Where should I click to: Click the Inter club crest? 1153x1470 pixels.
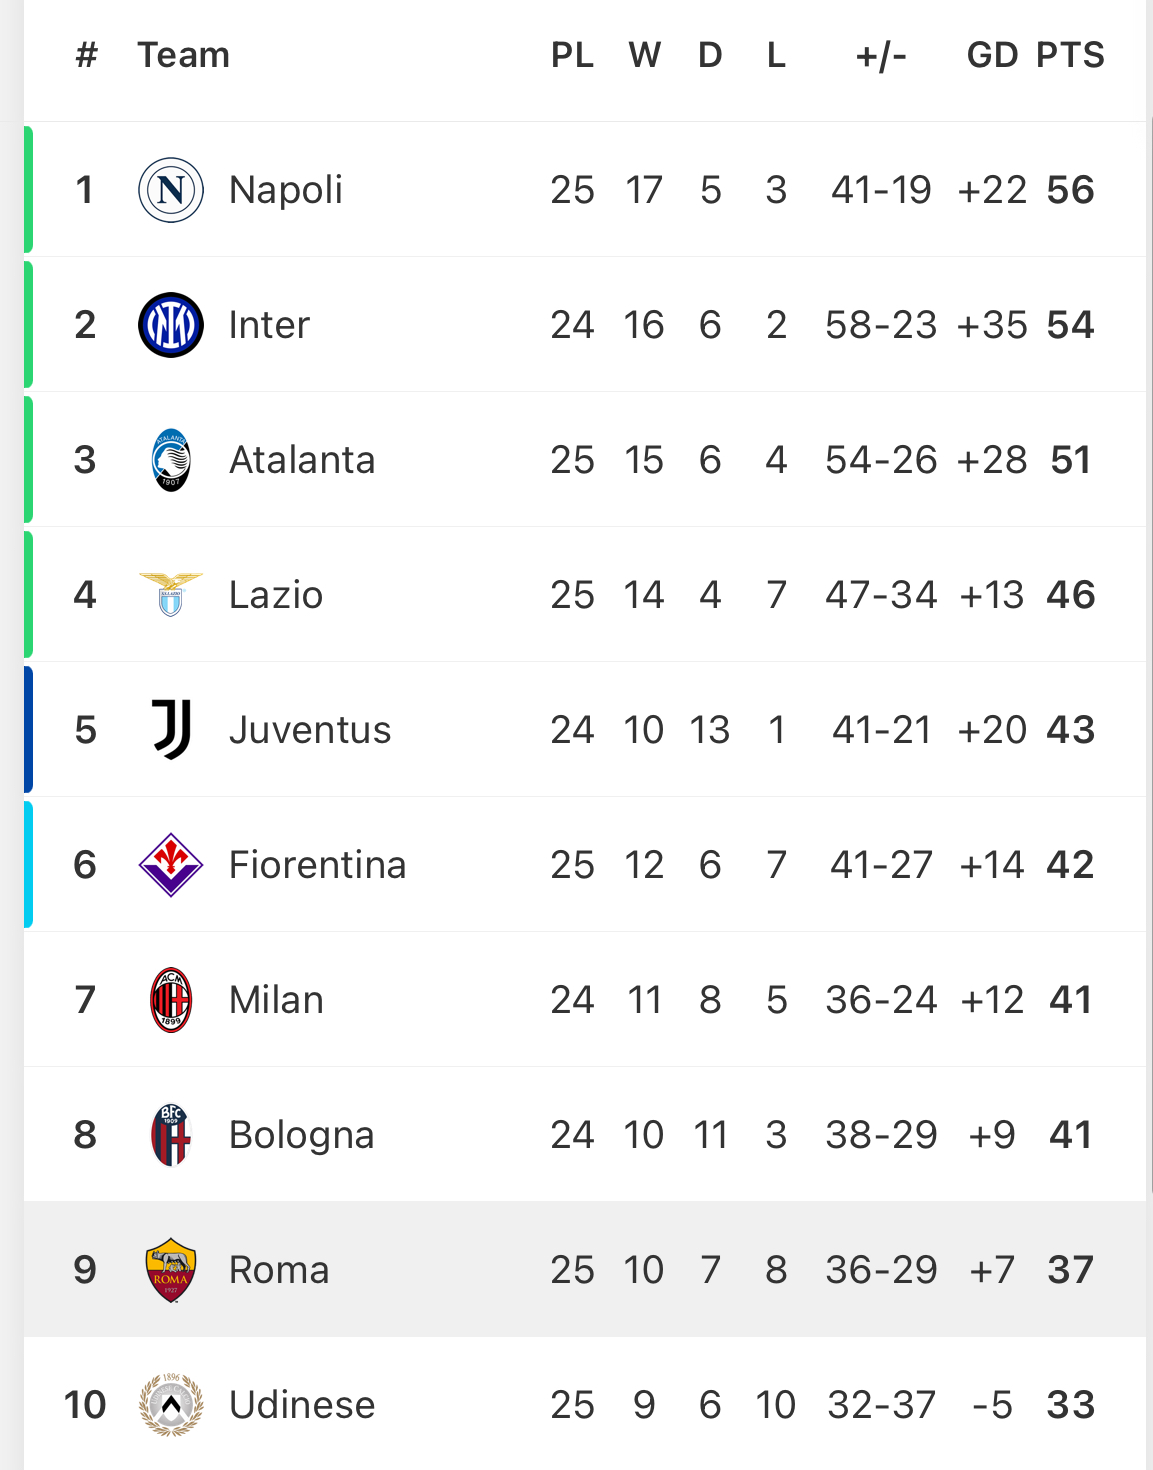click(171, 325)
